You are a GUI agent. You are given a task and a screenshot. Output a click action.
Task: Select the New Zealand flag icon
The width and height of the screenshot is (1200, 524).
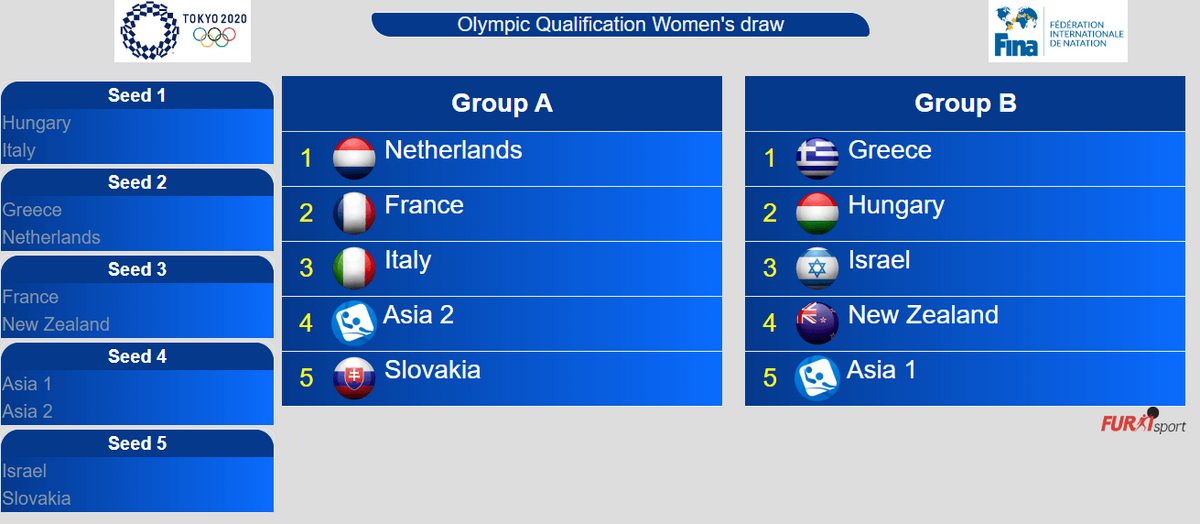[817, 323]
